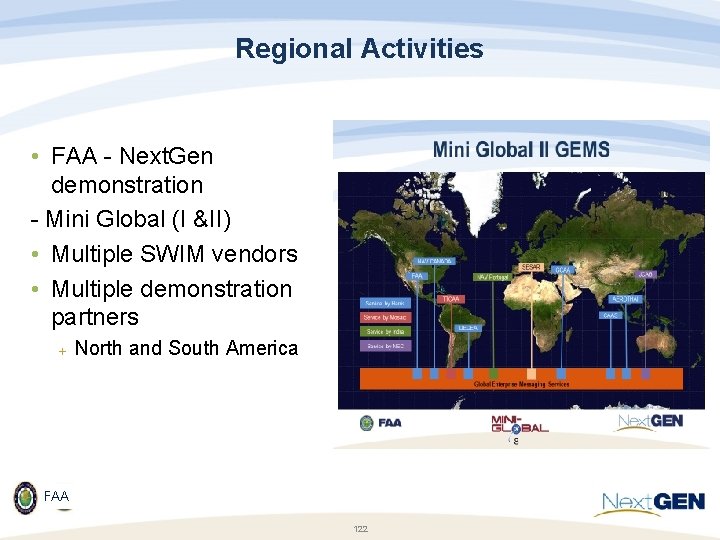Image resolution: width=720 pixels, height=540 pixels.
Task: Select the SESAR label on the map
Action: point(531,267)
